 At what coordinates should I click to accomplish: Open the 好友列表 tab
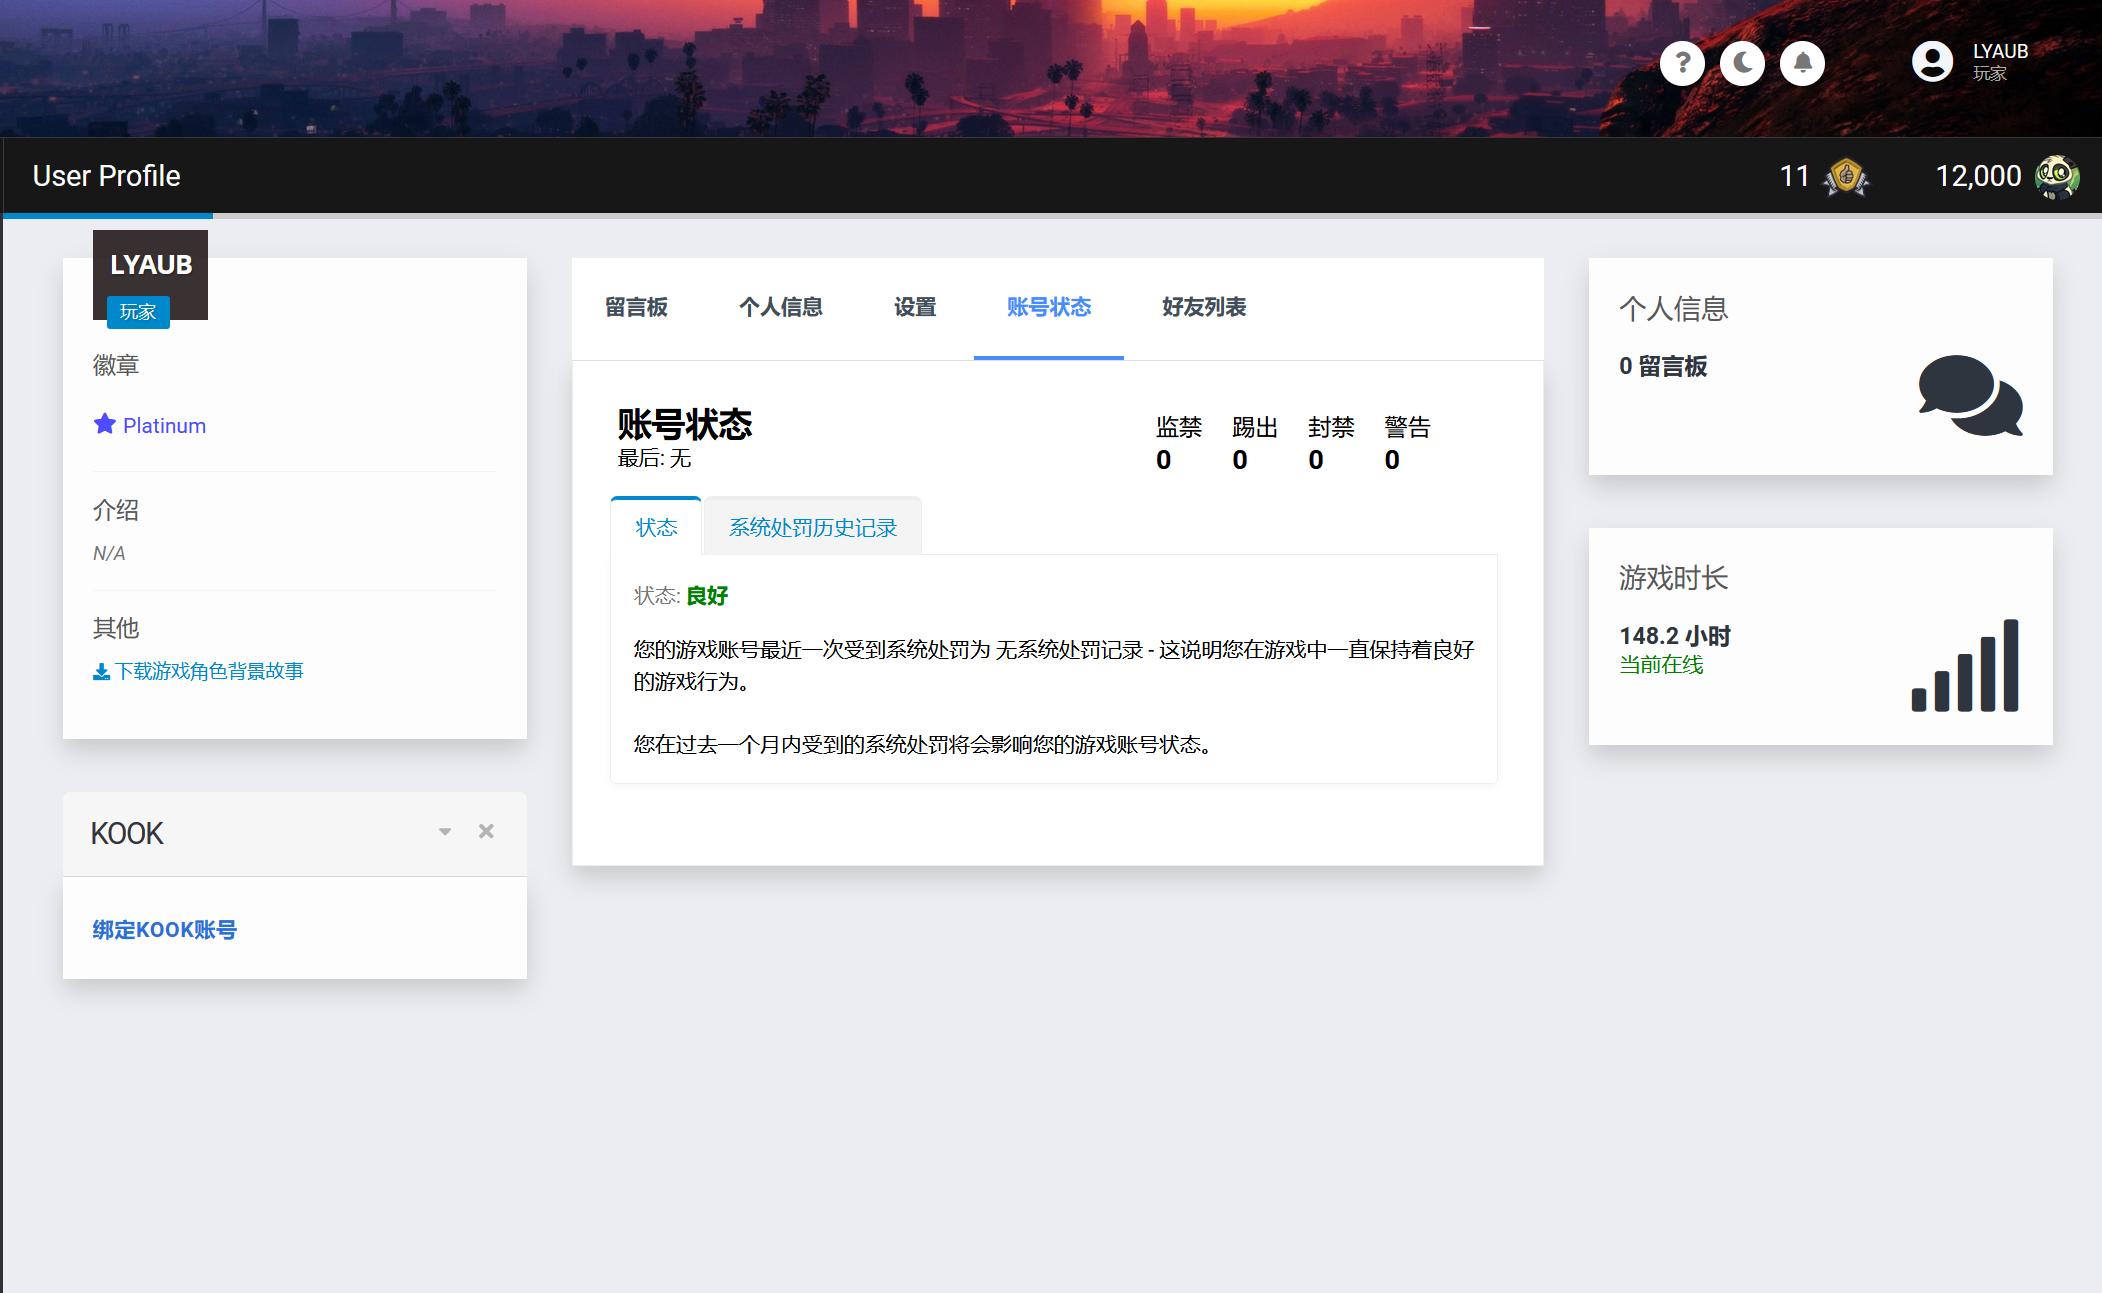click(x=1204, y=307)
